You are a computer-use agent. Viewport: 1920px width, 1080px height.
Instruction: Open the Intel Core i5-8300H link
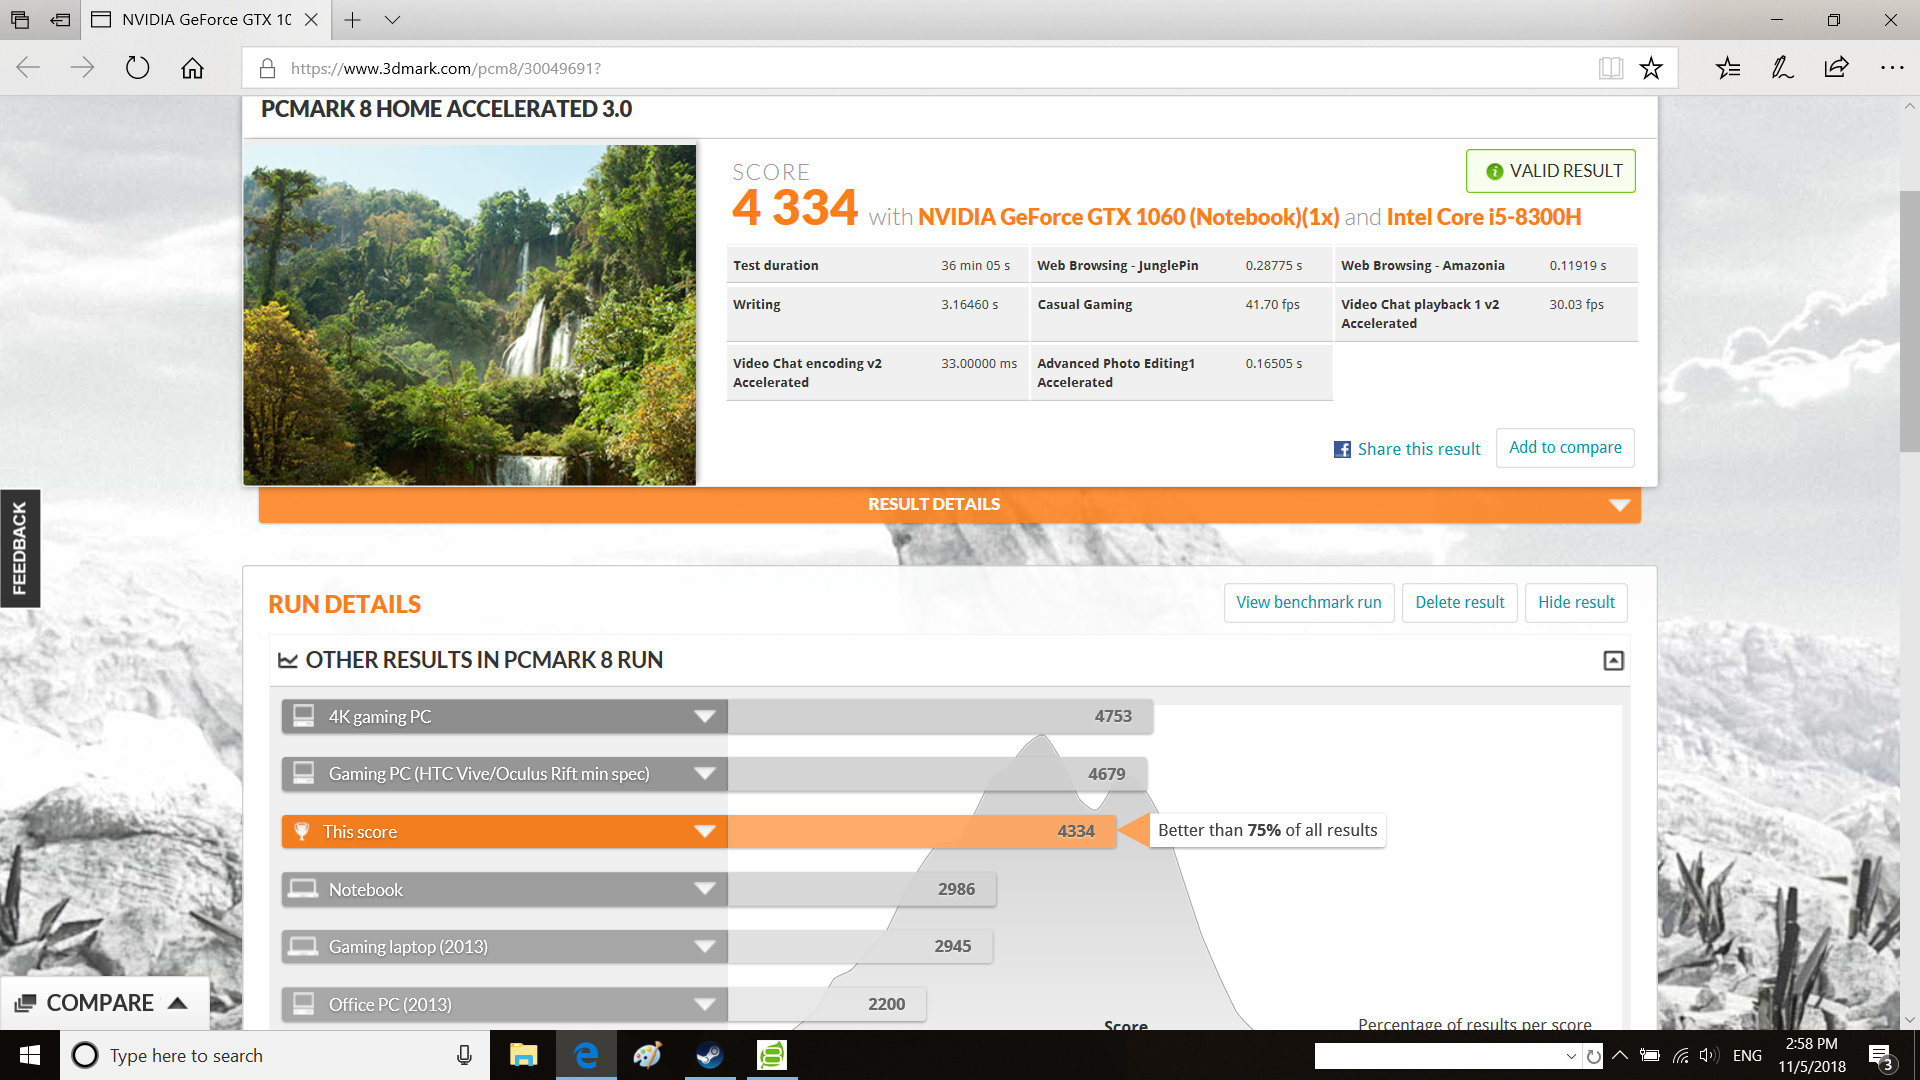(x=1484, y=217)
